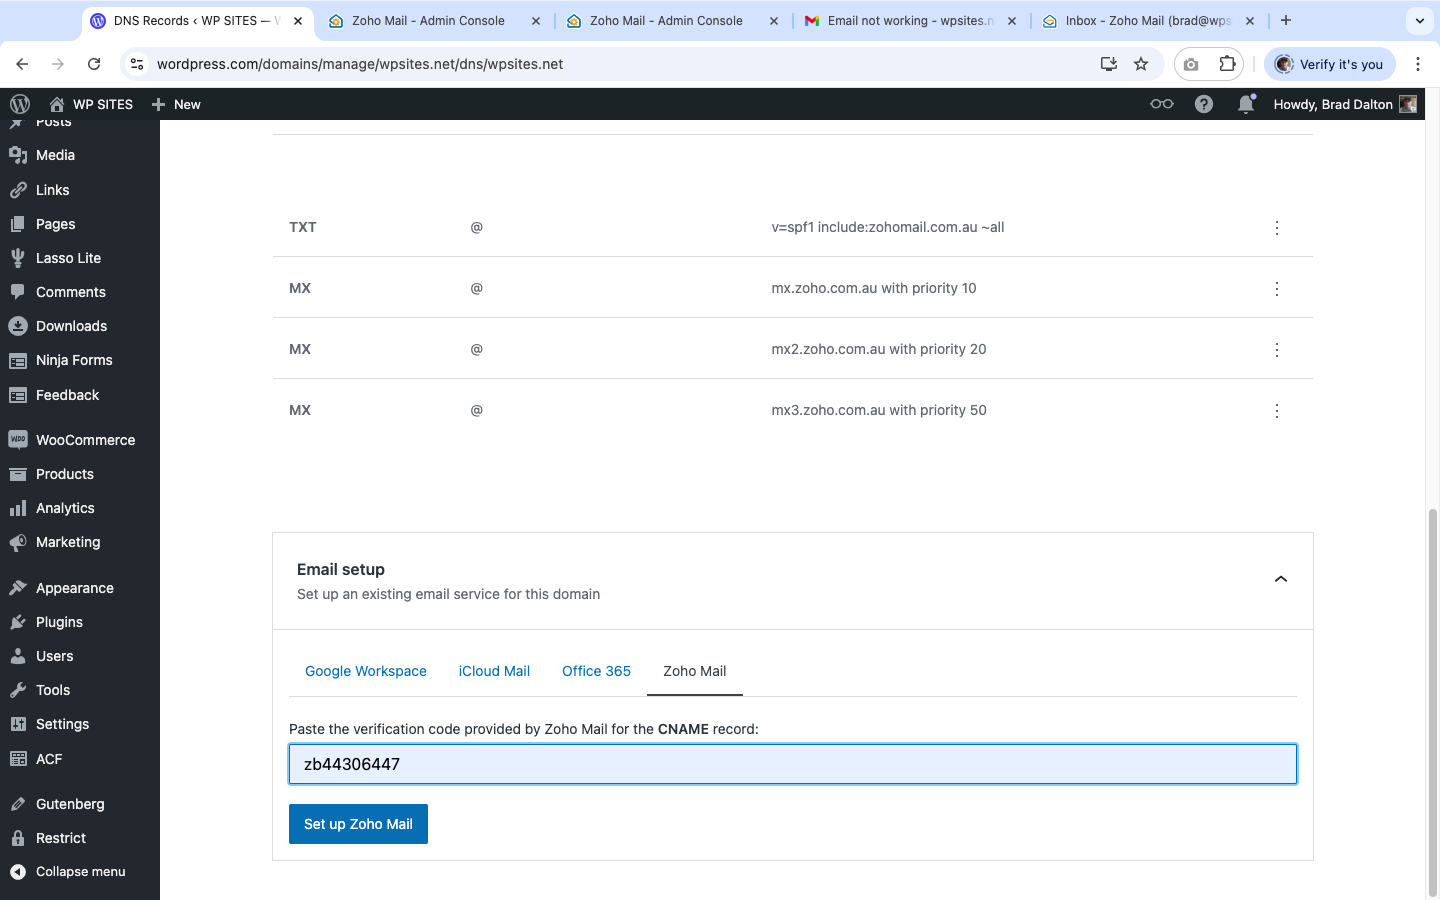The image size is (1440, 900).
Task: Open WooCommerce in the sidebar
Action: pyautogui.click(x=85, y=440)
